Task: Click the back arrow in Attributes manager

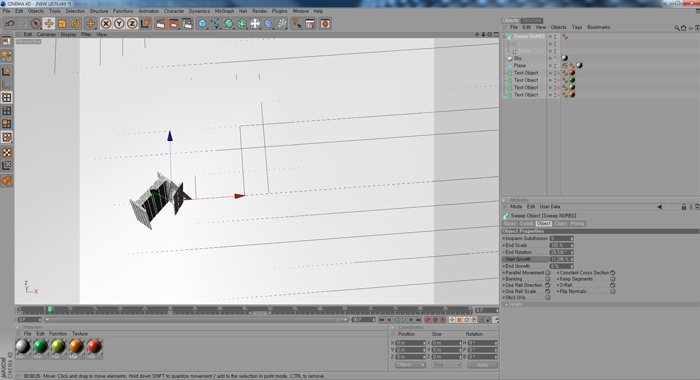Action: [x=660, y=207]
